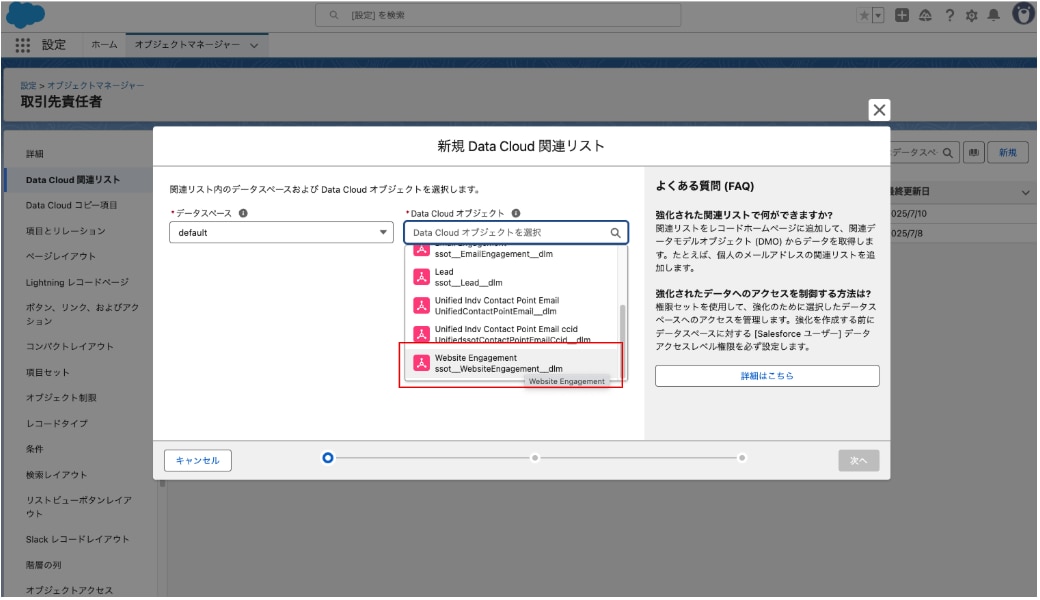Open the default data space dropdown
The image size is (1040, 600).
[280, 232]
